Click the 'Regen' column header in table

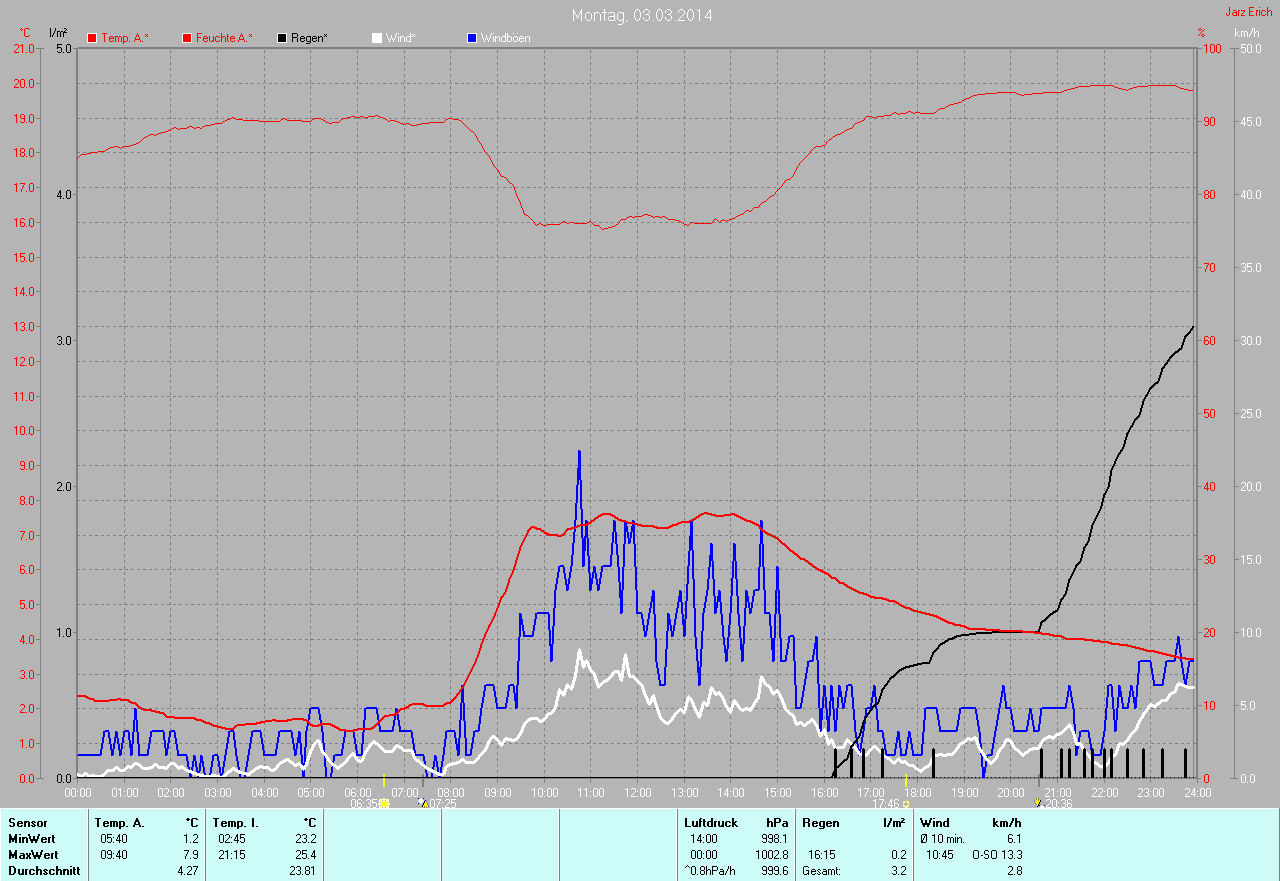pyautogui.click(x=821, y=823)
